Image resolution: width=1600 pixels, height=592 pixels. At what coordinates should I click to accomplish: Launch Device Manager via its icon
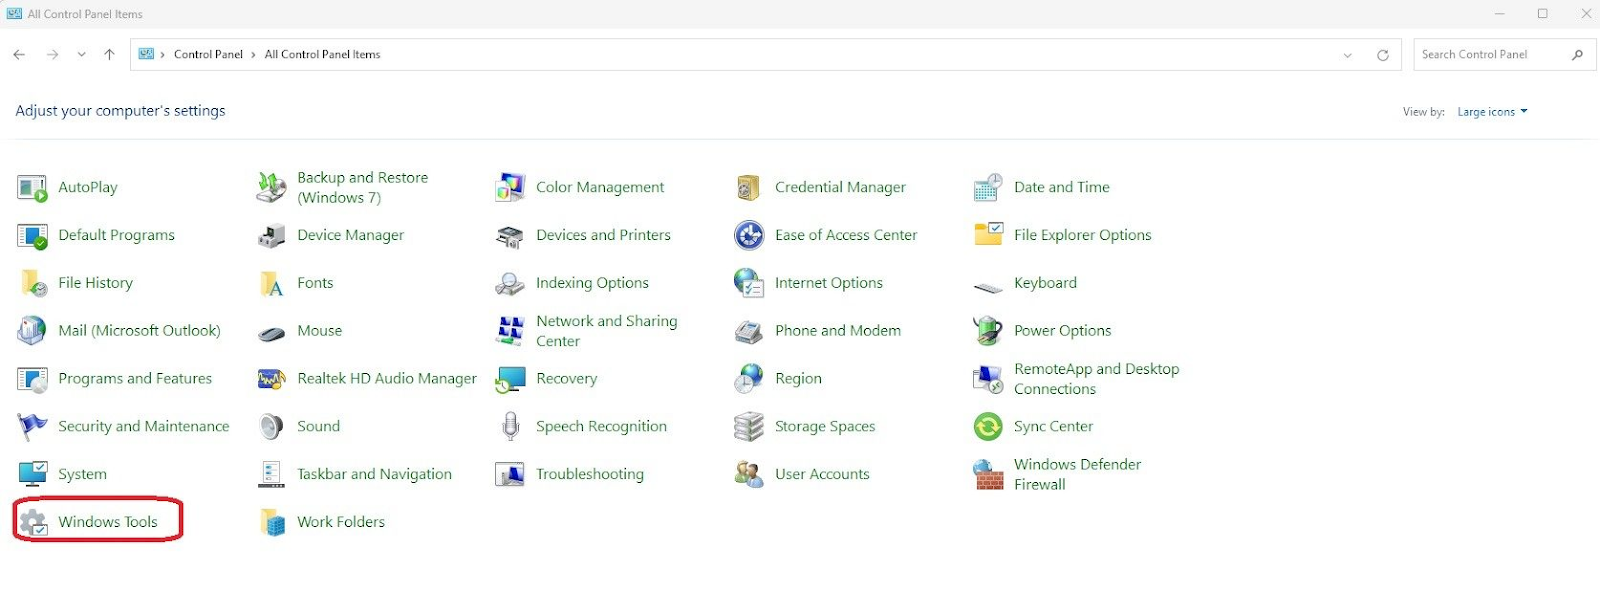[271, 235]
